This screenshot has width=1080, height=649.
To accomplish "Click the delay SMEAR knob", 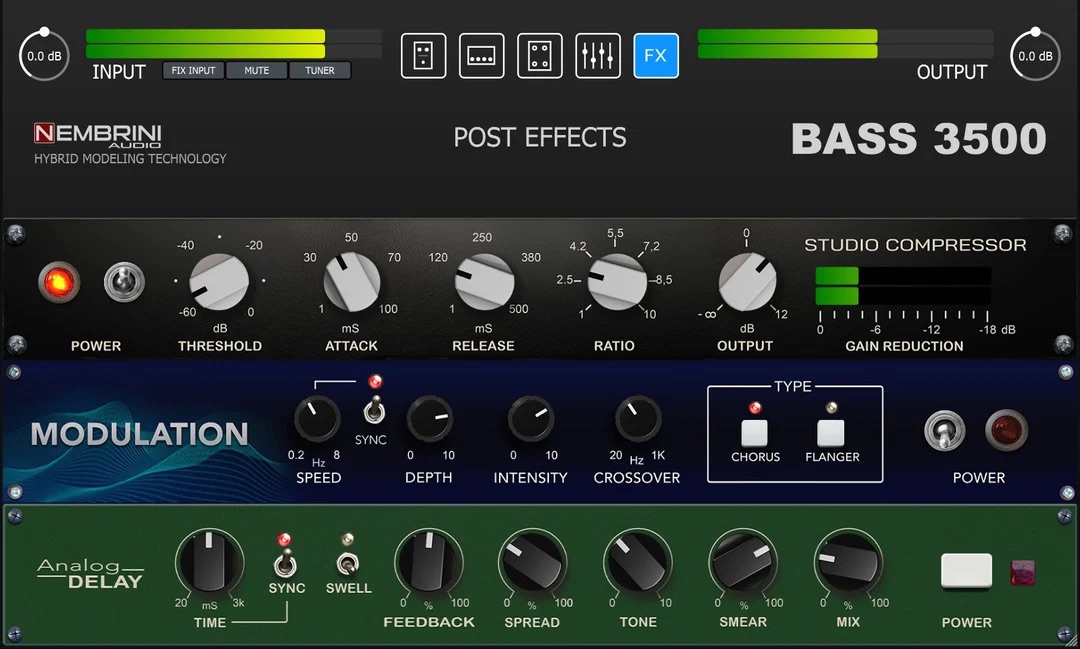I will [743, 562].
